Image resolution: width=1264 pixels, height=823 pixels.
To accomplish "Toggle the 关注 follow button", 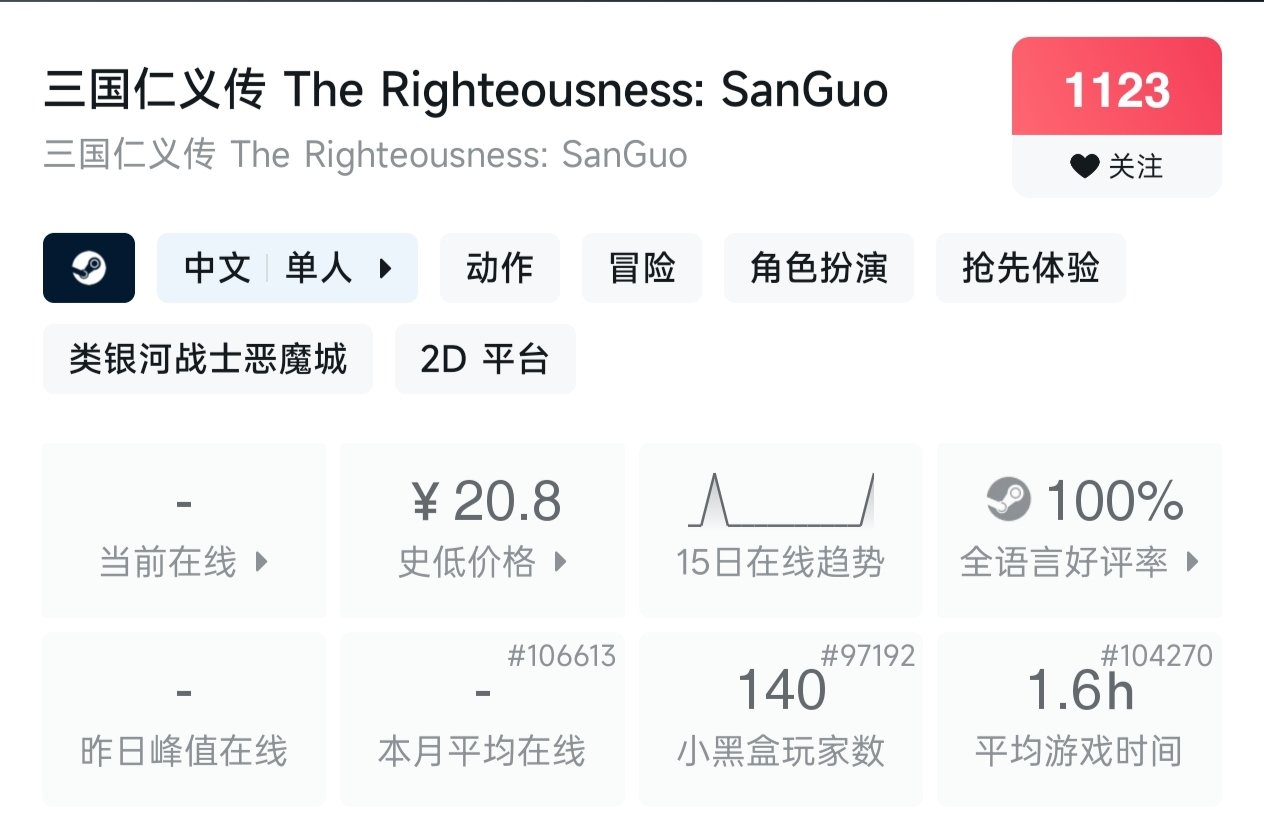I will tap(1116, 166).
